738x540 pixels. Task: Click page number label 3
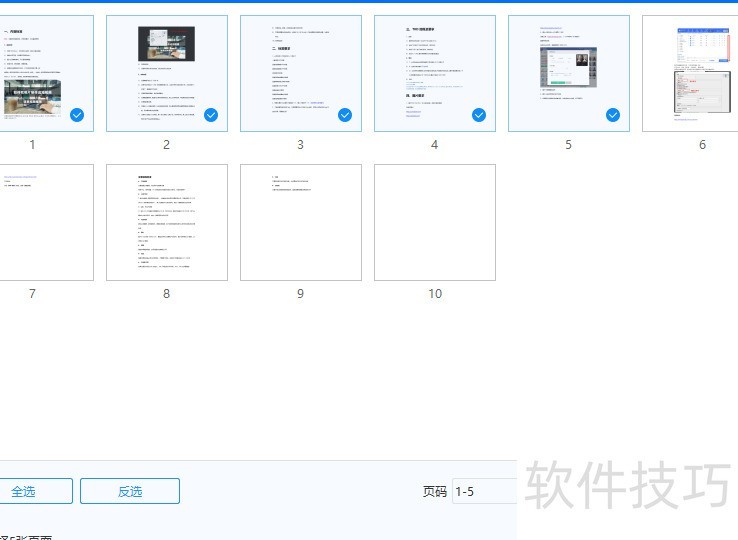coord(300,145)
